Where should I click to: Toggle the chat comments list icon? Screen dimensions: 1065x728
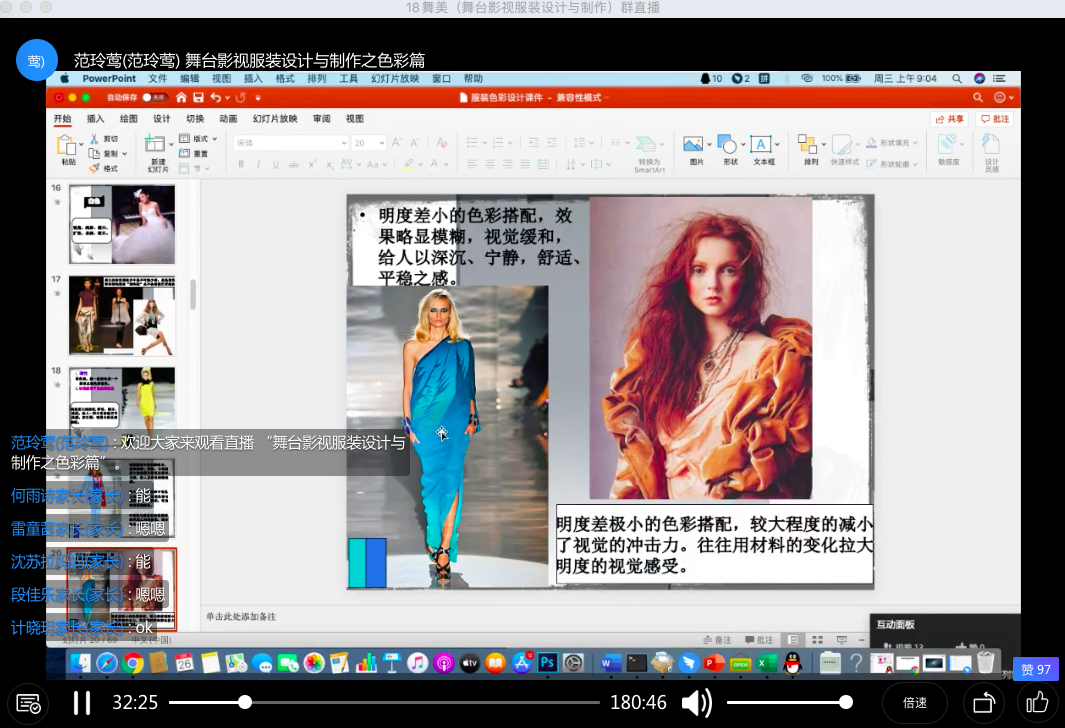pyautogui.click(x=28, y=703)
